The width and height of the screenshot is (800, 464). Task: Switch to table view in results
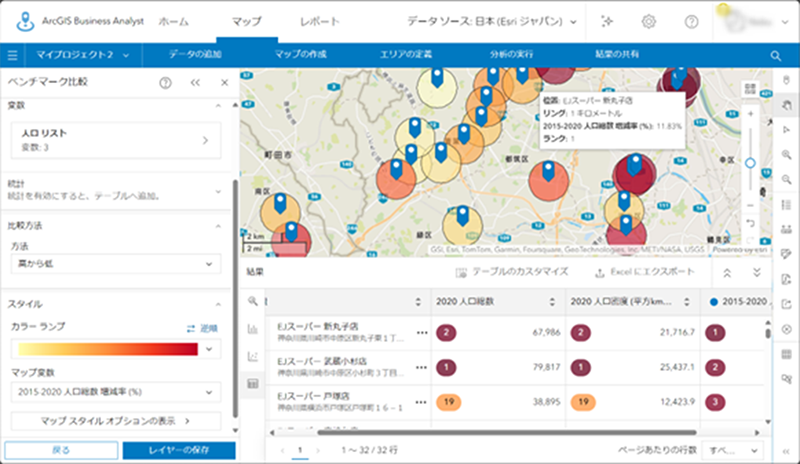(x=253, y=383)
